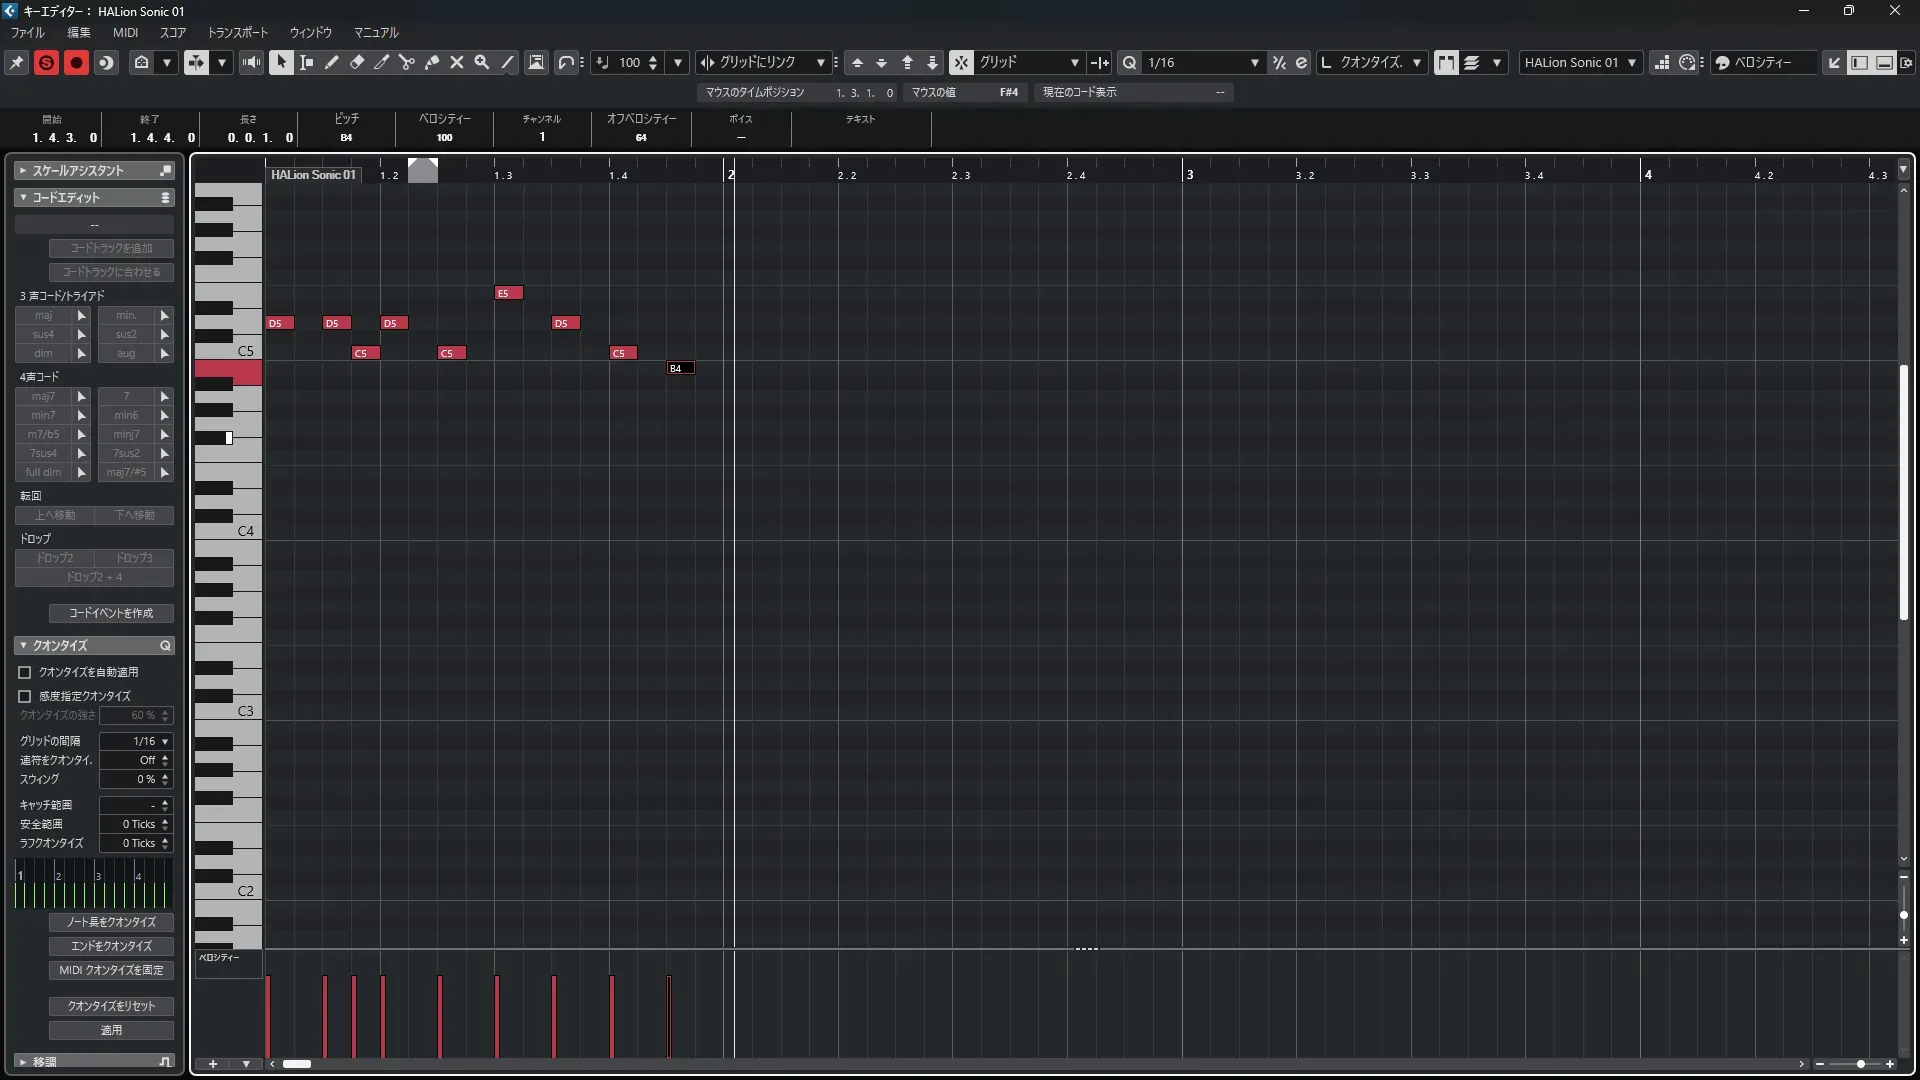The image size is (1920, 1080).
Task: Collapse the コードエディット section
Action: [23, 198]
